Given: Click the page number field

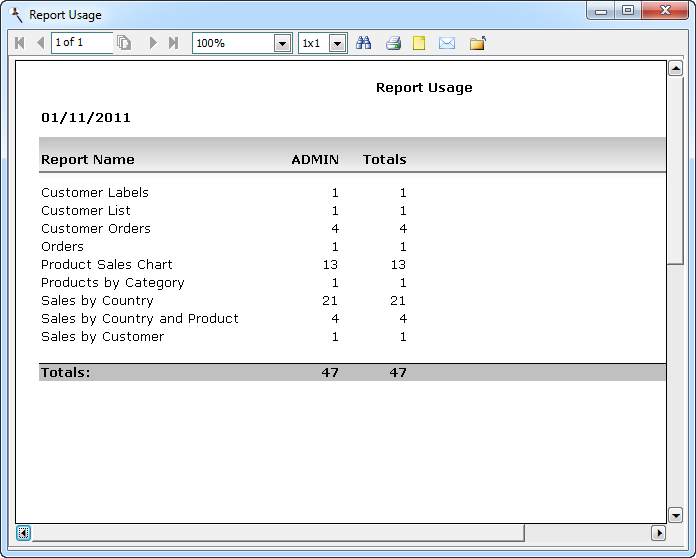Looking at the screenshot, I should point(81,43).
